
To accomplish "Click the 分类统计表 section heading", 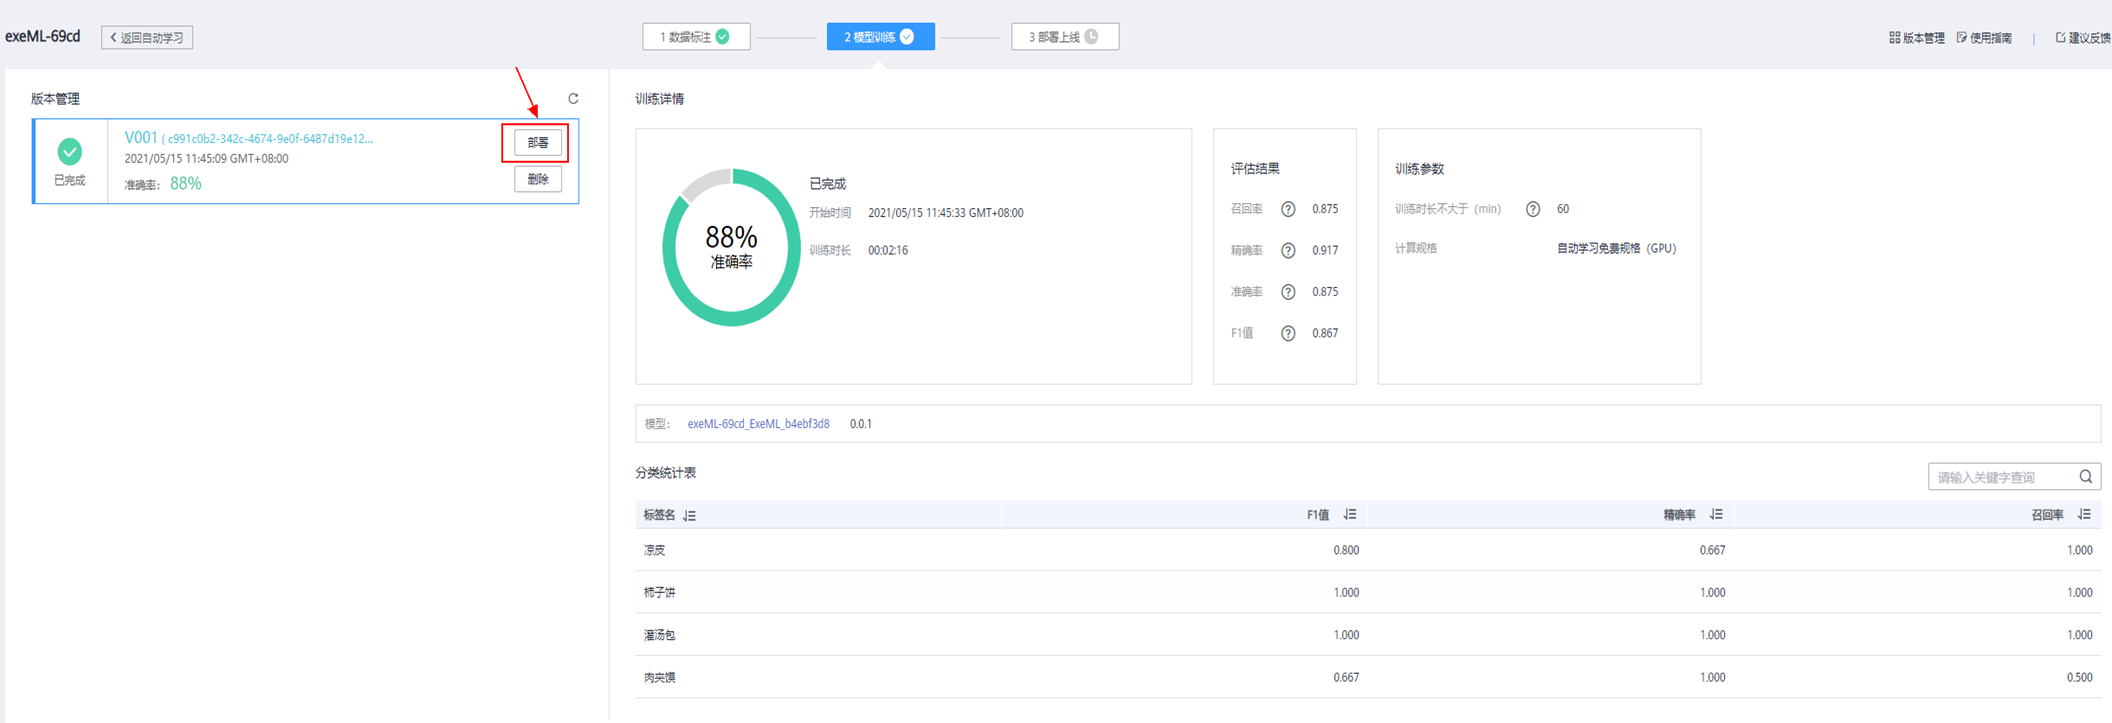I will click(666, 473).
